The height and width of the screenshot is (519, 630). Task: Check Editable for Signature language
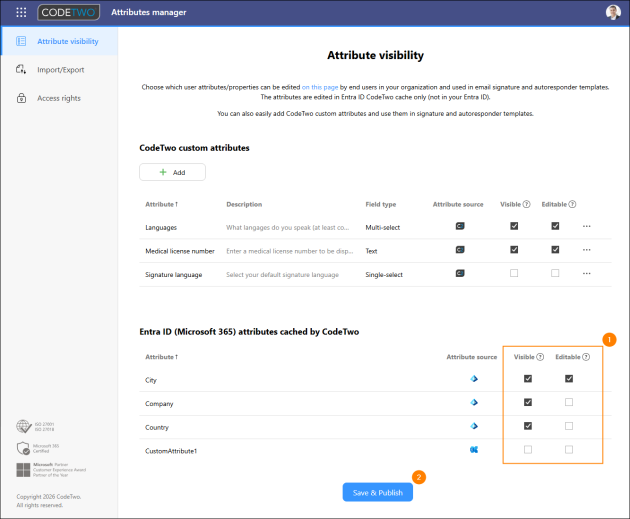(555, 273)
